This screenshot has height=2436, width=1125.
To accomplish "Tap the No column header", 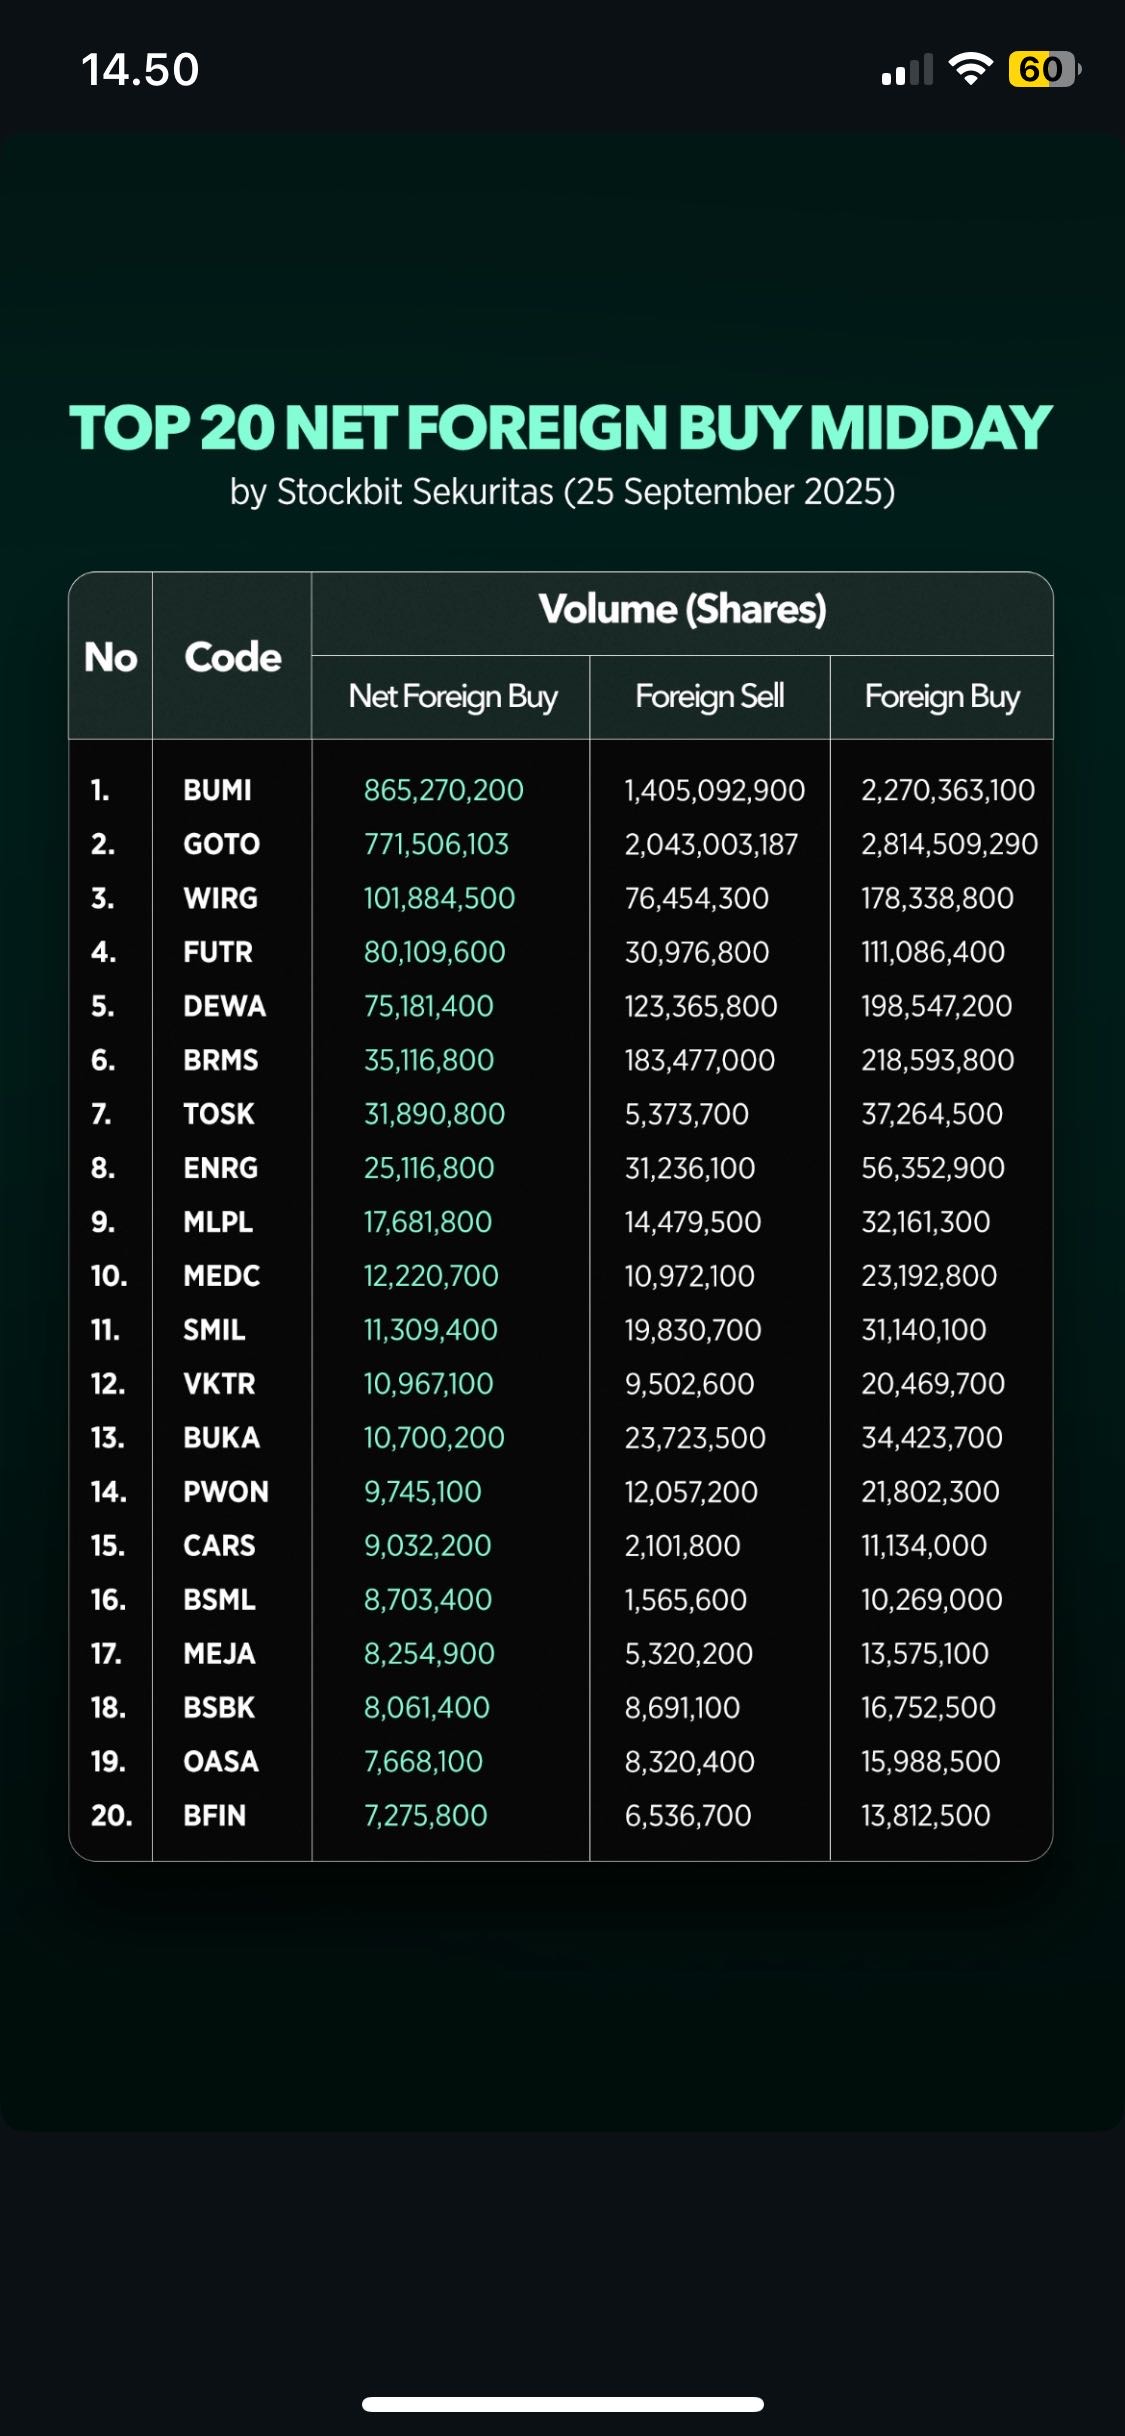I will pyautogui.click(x=111, y=657).
